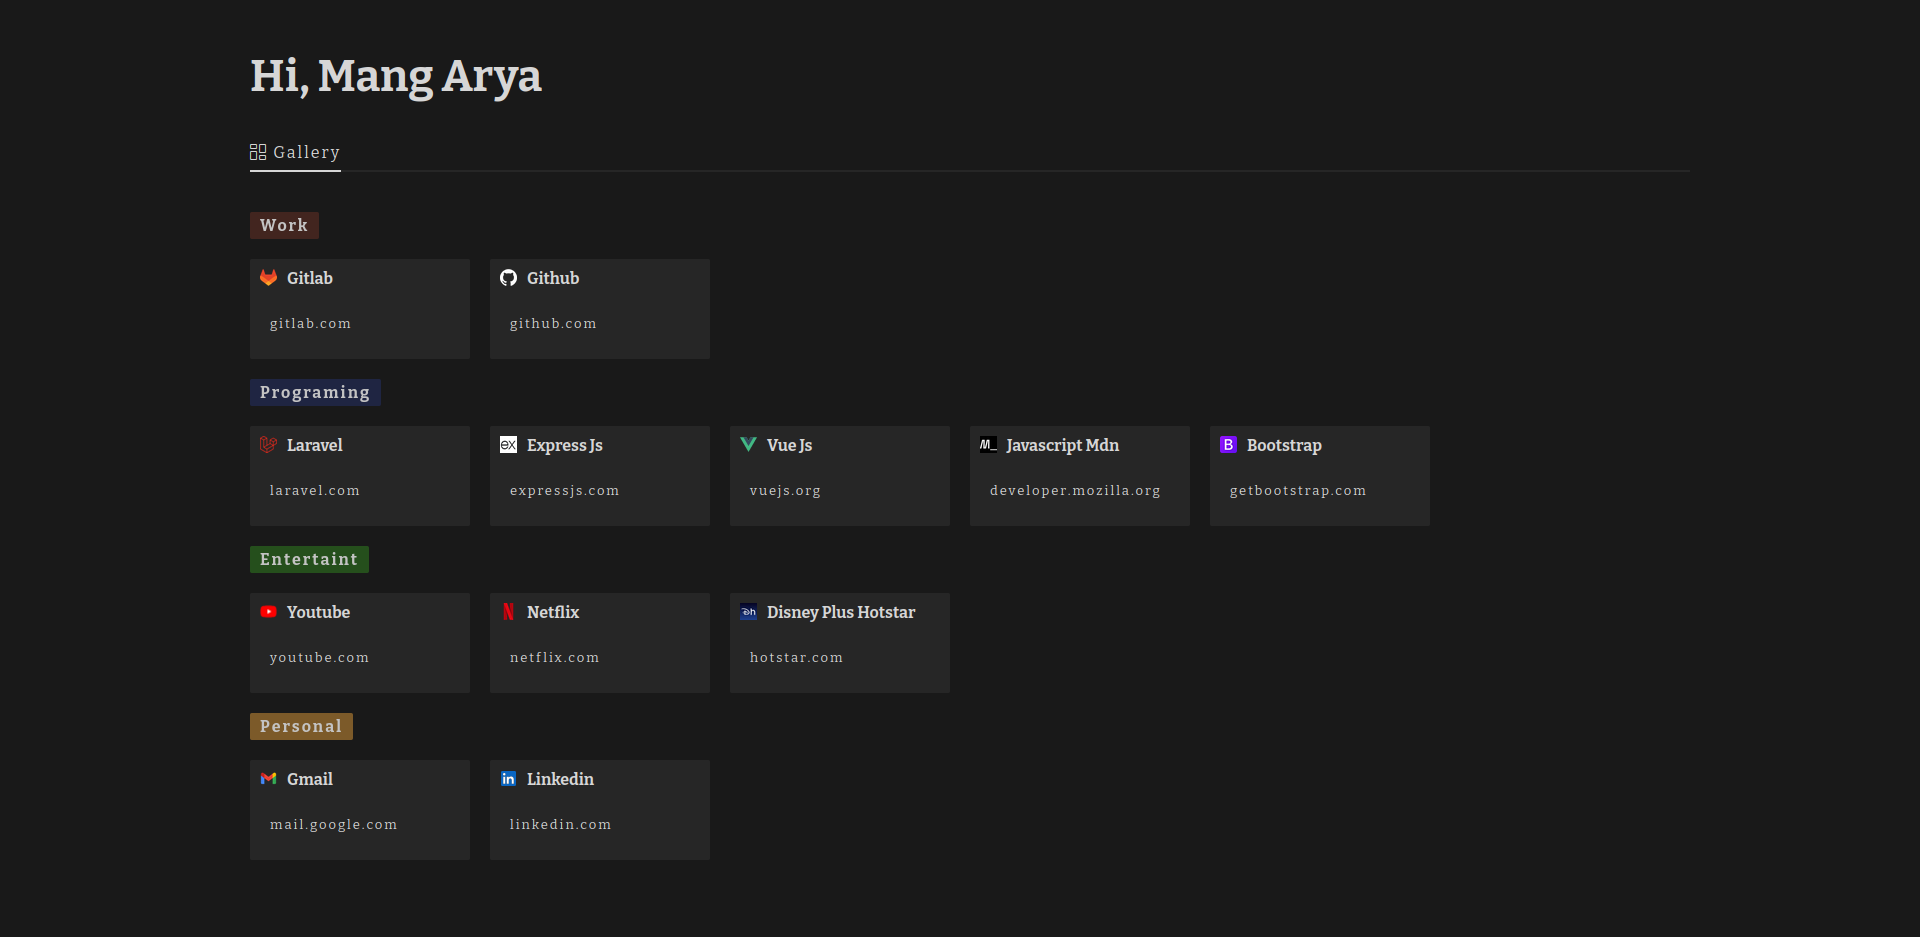Click the Express Js card title
This screenshot has width=1920, height=937.
click(x=565, y=445)
